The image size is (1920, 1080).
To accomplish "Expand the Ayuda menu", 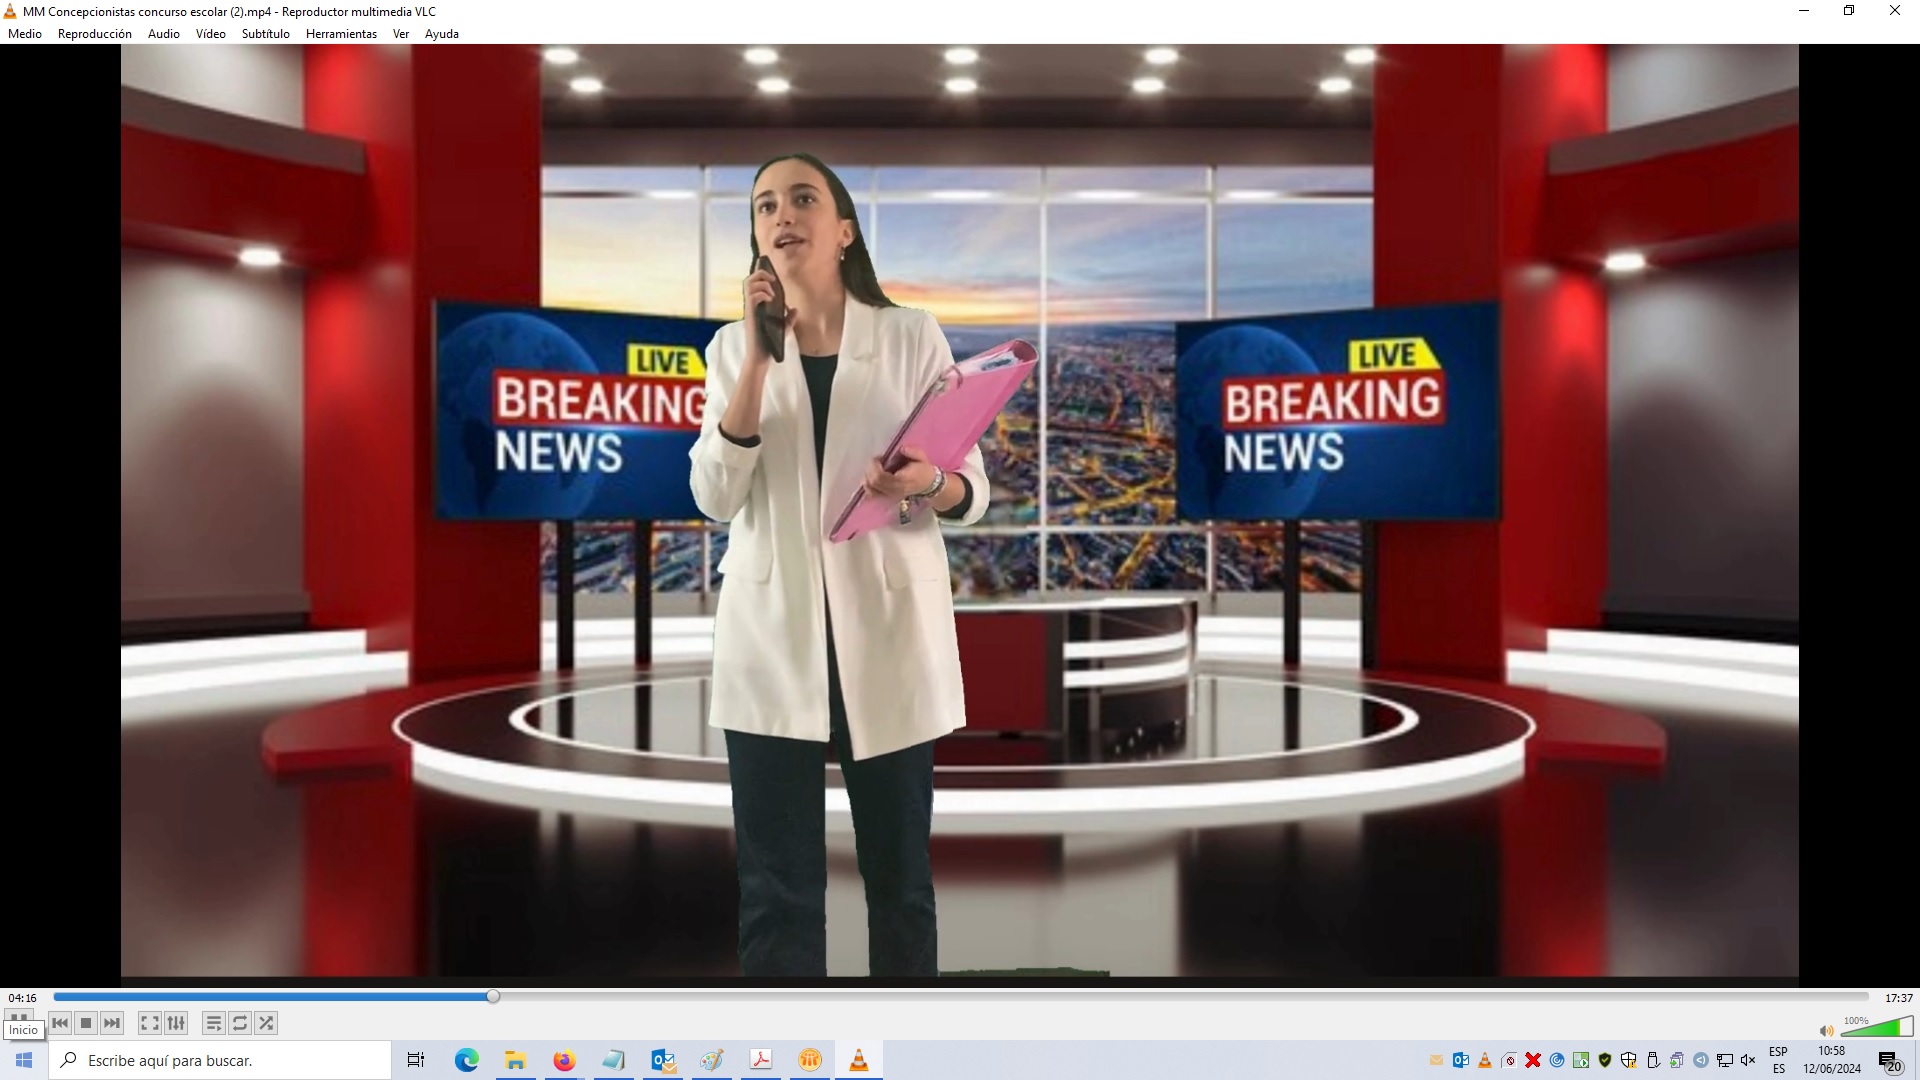I will (x=441, y=34).
